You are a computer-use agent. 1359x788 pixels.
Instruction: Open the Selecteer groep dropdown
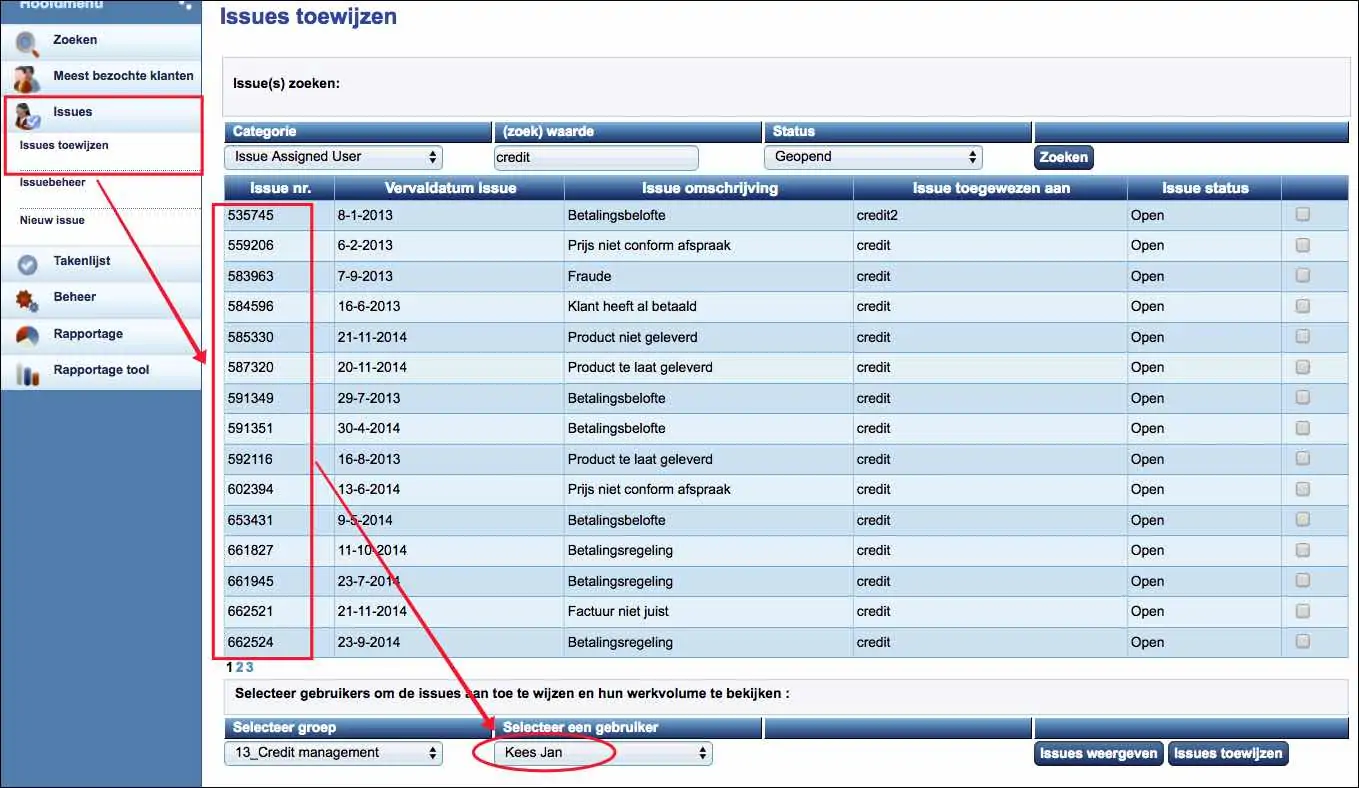[x=333, y=753]
